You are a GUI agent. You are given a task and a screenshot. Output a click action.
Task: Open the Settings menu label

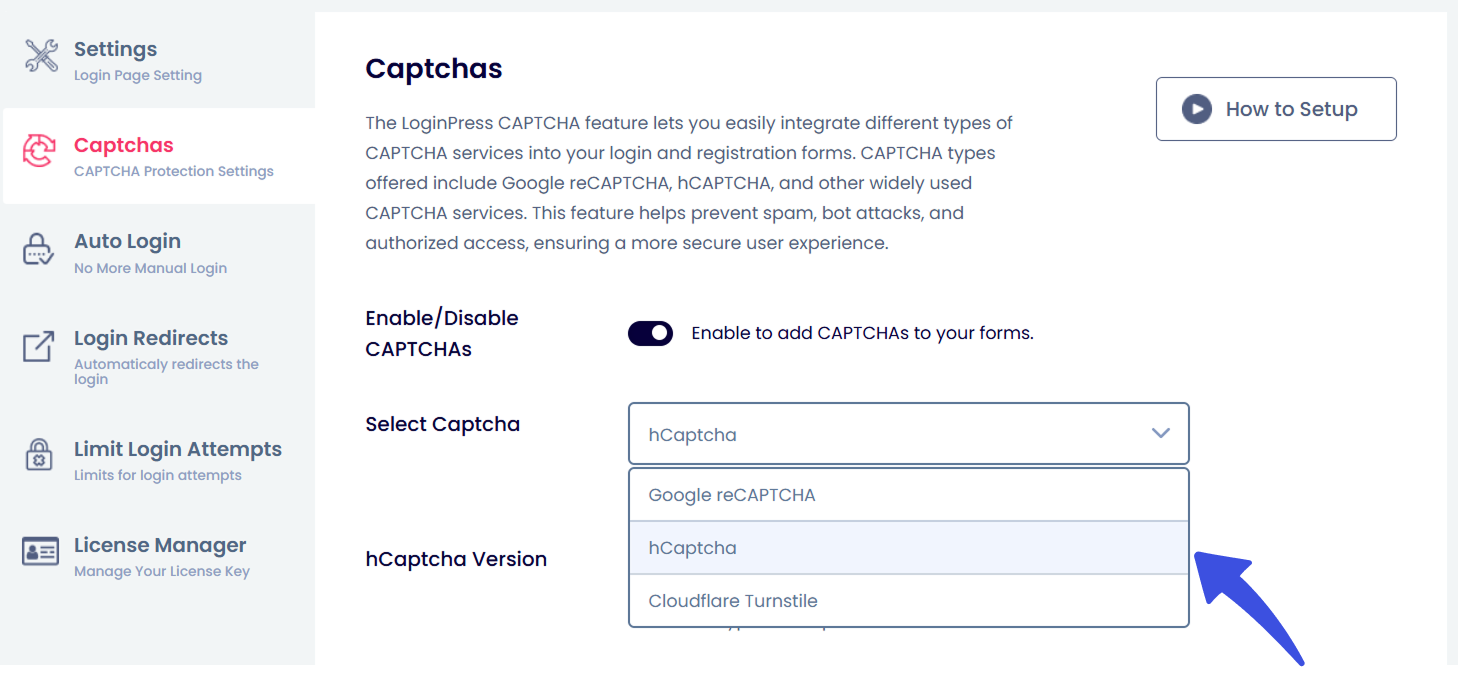click(115, 49)
